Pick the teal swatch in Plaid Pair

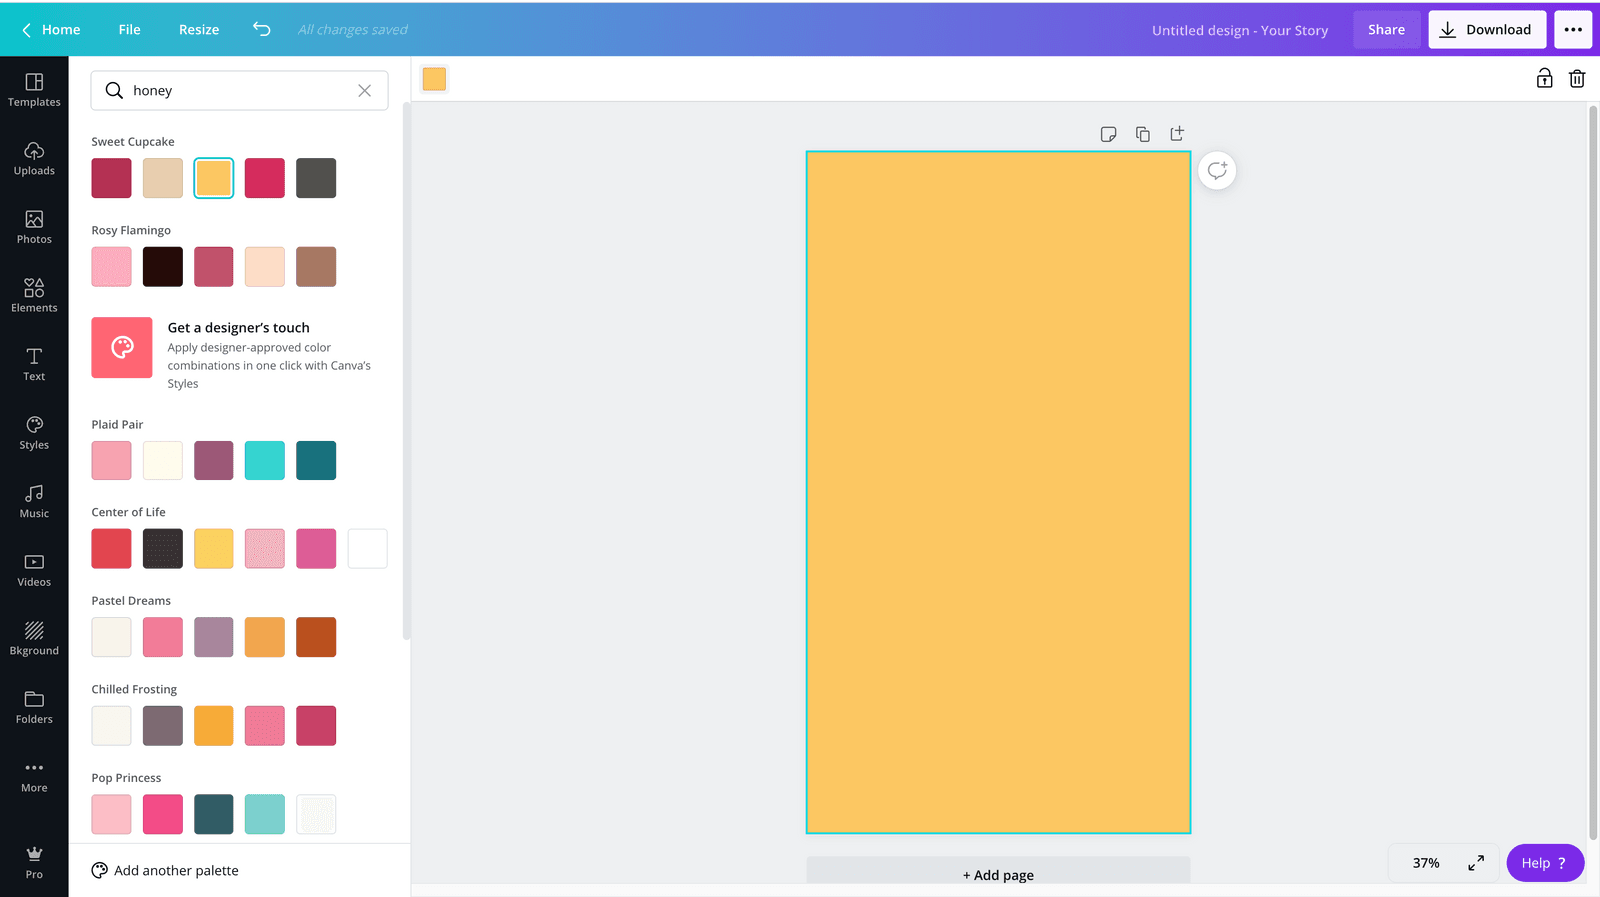click(x=316, y=461)
